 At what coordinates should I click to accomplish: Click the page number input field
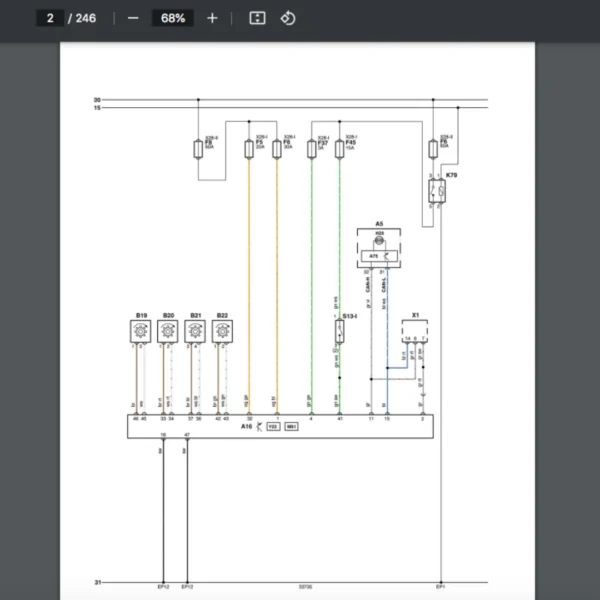(x=50, y=18)
